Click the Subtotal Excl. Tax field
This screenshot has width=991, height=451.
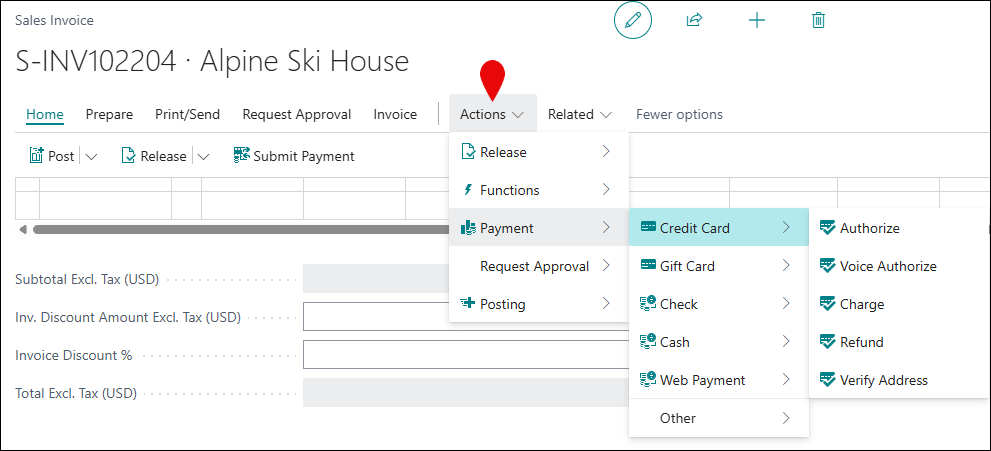(376, 279)
